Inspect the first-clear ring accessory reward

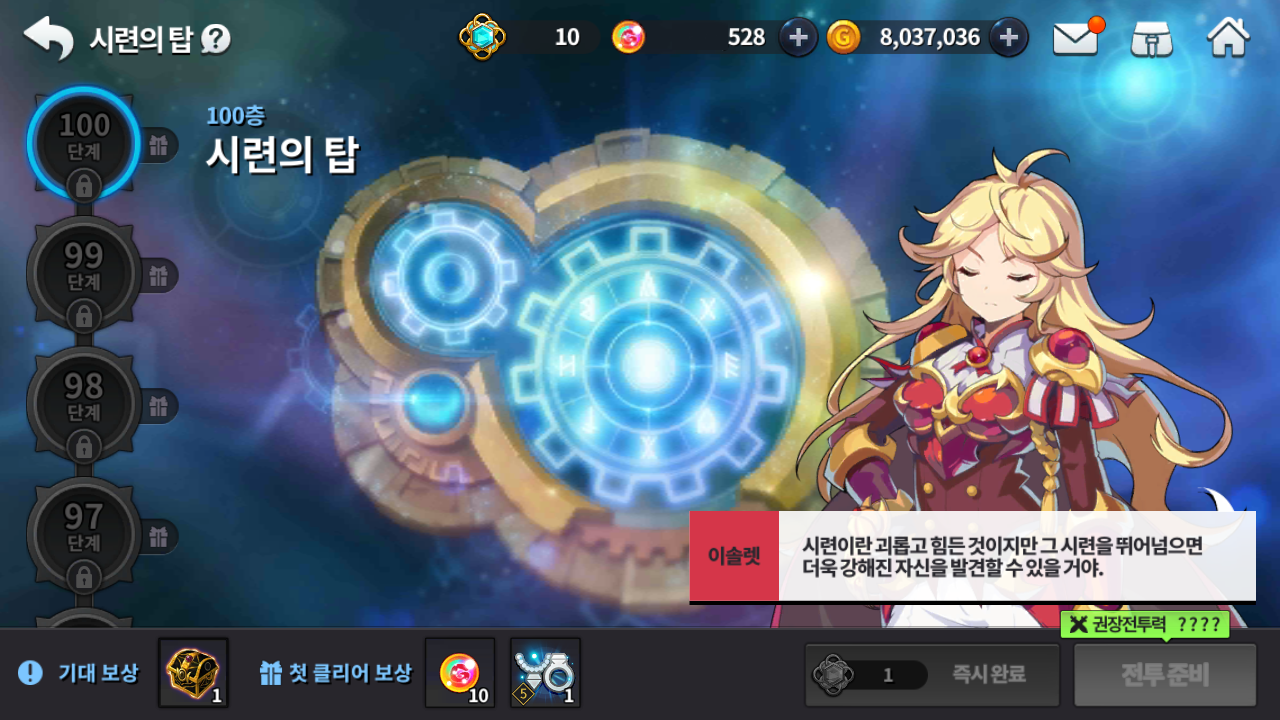click(x=545, y=673)
